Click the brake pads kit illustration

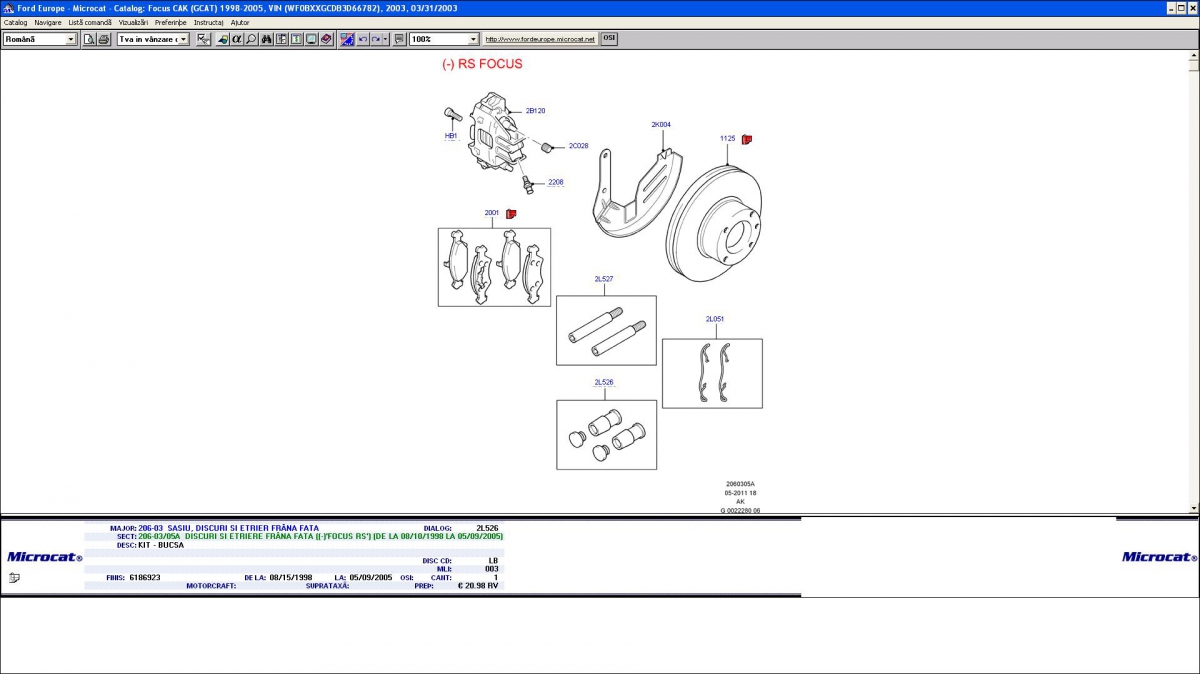pos(494,267)
